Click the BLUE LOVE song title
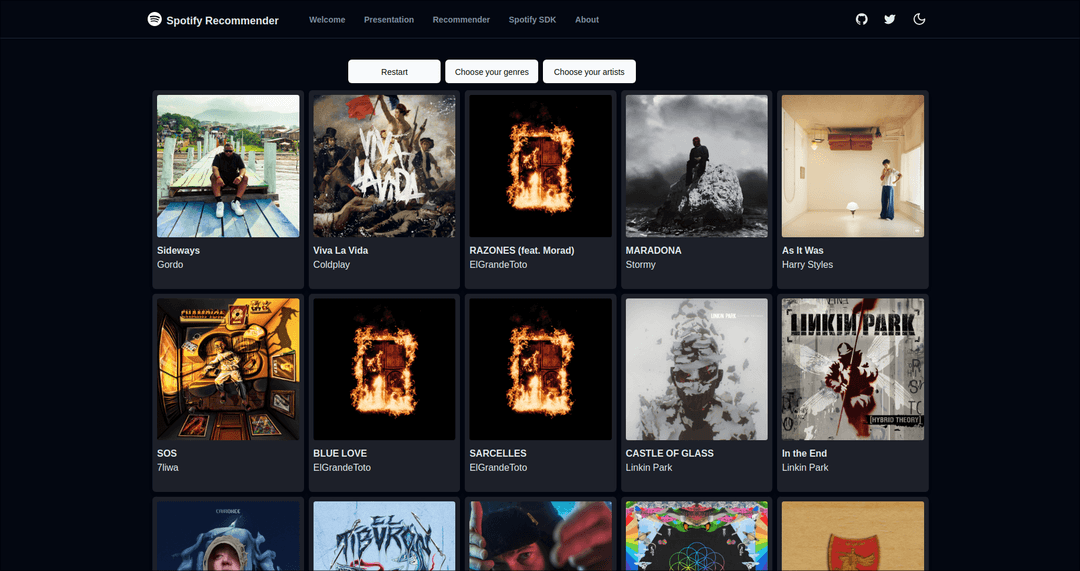1080x571 pixels. pos(340,453)
